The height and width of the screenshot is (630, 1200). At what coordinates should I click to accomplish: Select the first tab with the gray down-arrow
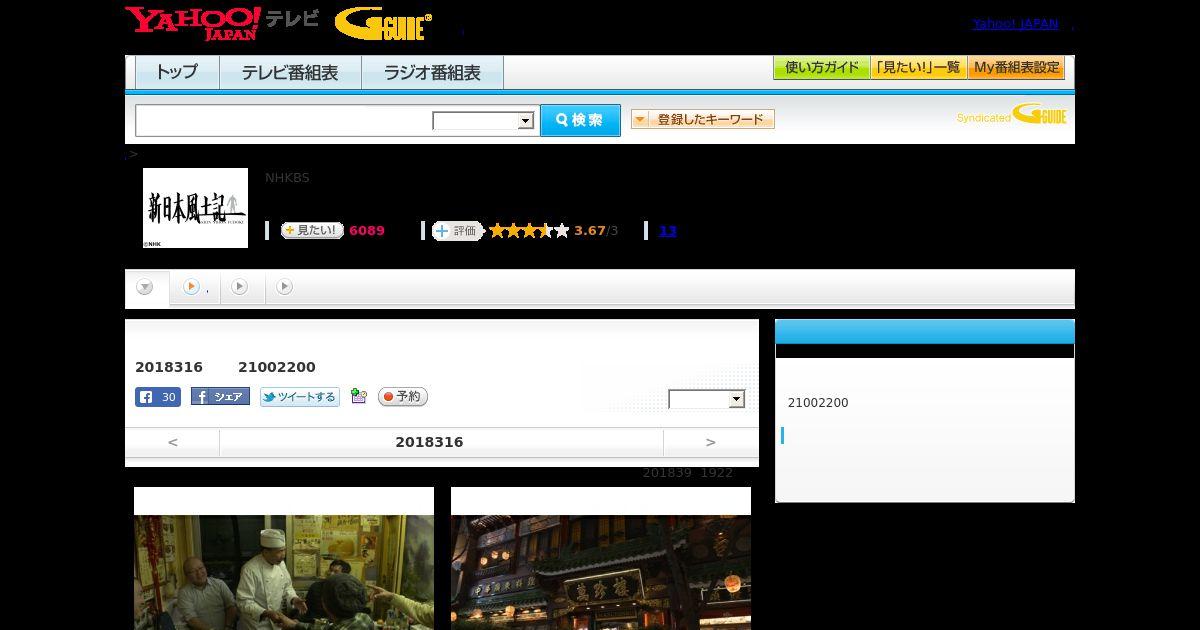146,287
